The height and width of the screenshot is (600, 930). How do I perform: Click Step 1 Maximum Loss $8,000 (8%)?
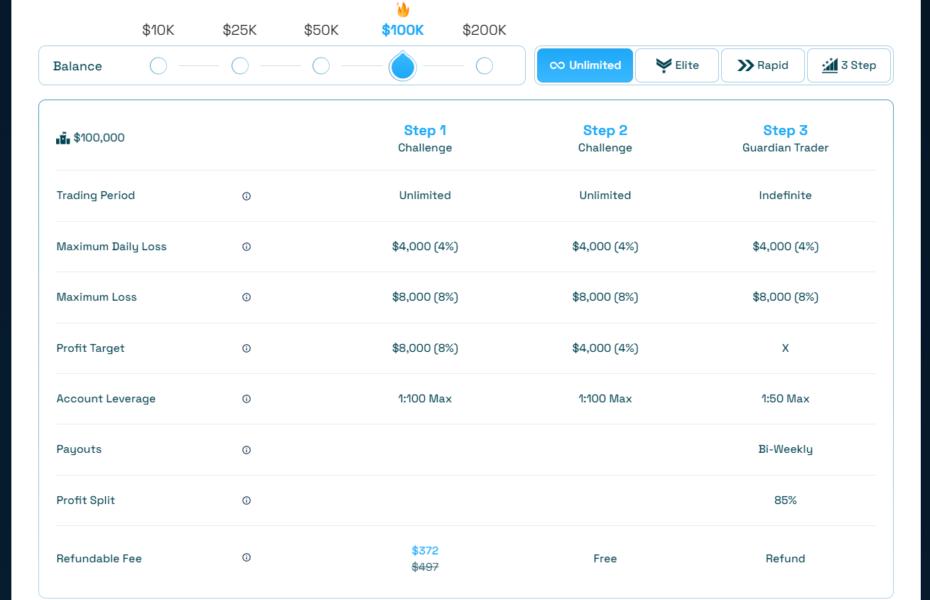pyautogui.click(x=425, y=297)
